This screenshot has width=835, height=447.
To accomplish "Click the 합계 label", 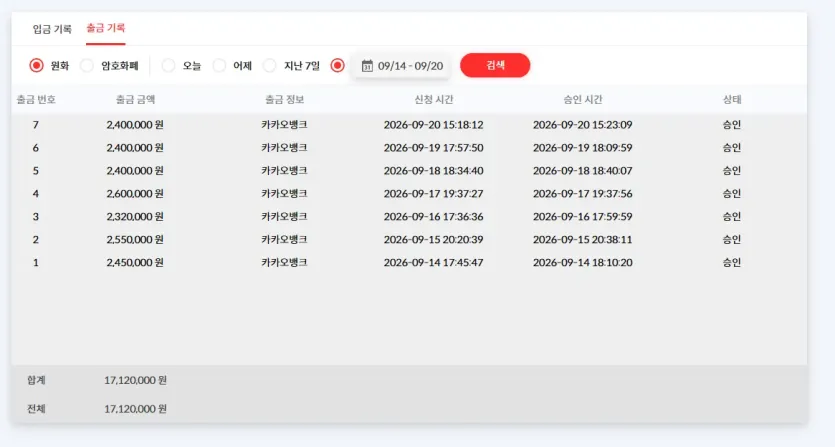I will 36,380.
